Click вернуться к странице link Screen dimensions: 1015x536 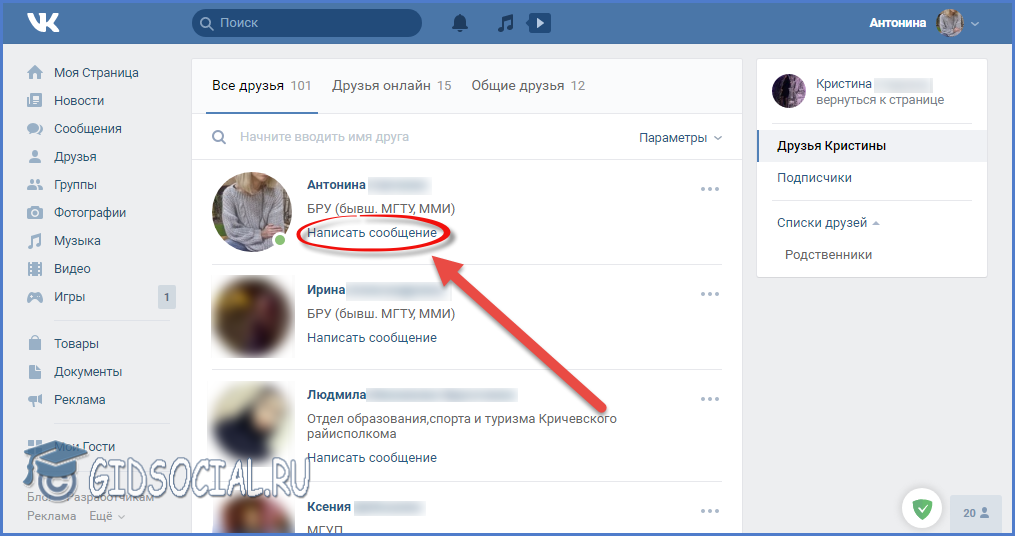coord(880,100)
